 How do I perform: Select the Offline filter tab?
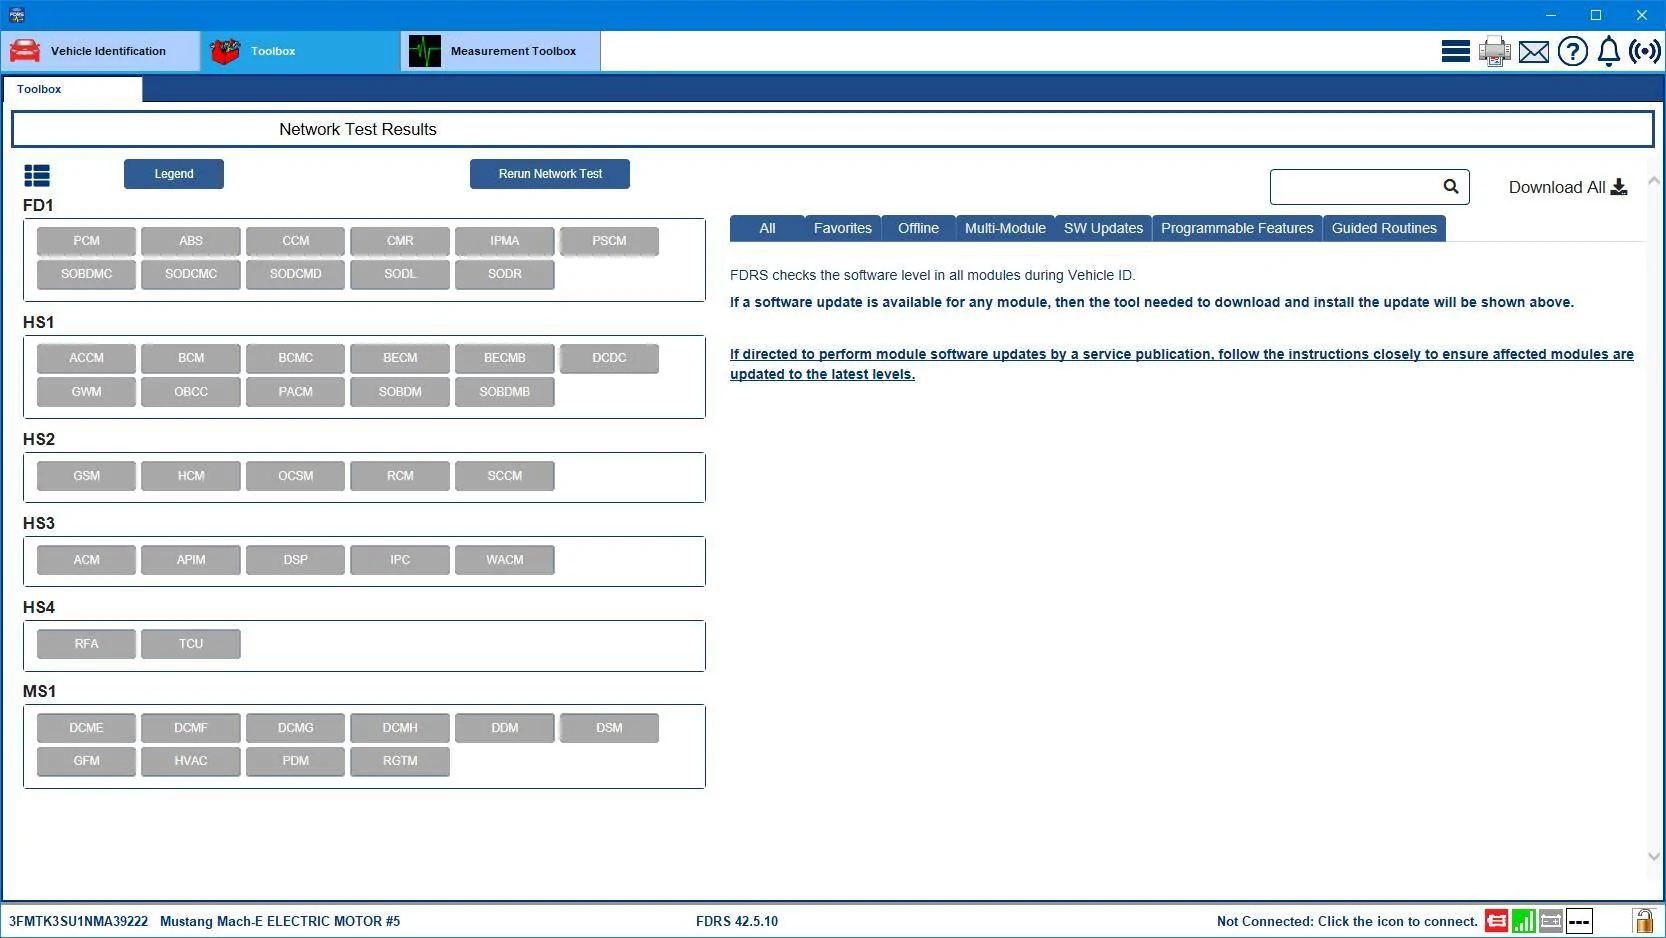pos(918,228)
